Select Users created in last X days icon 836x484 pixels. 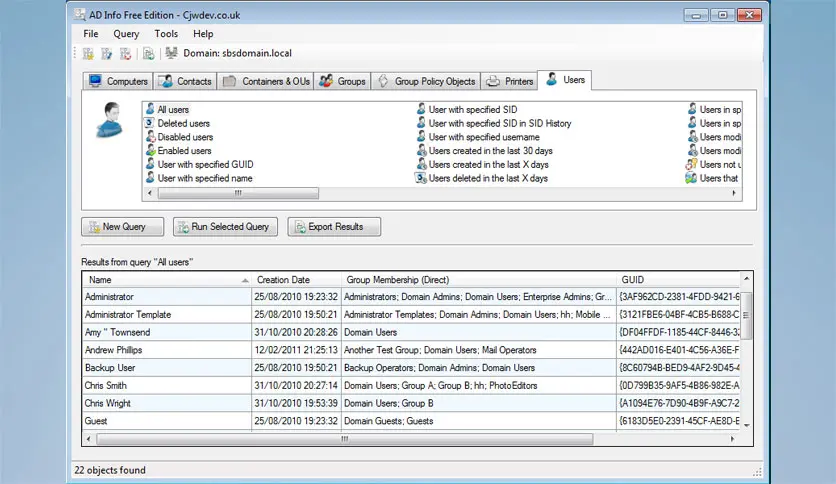tap(421, 164)
